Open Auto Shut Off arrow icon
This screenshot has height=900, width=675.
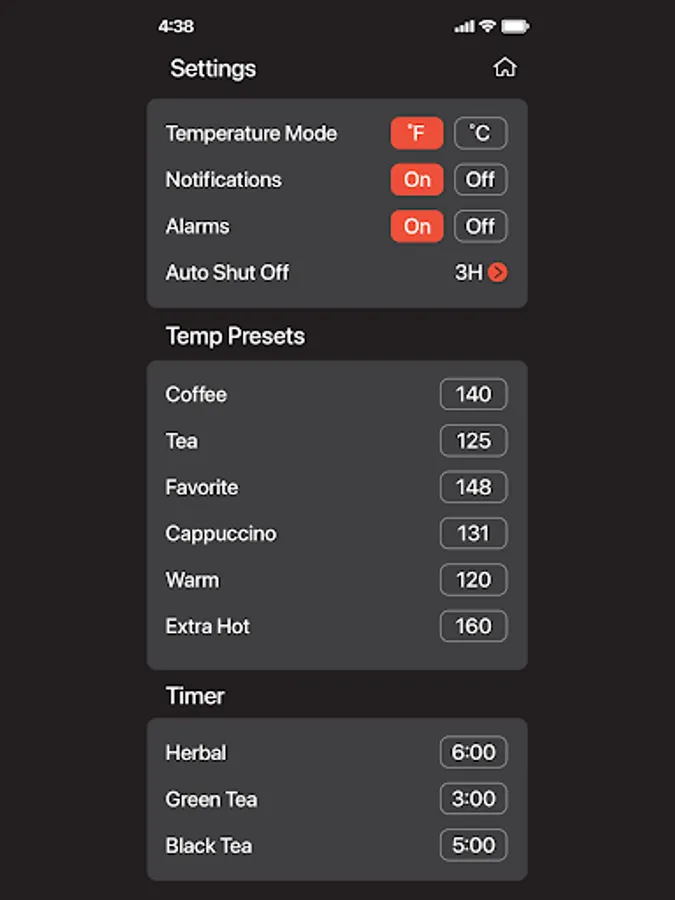click(498, 272)
